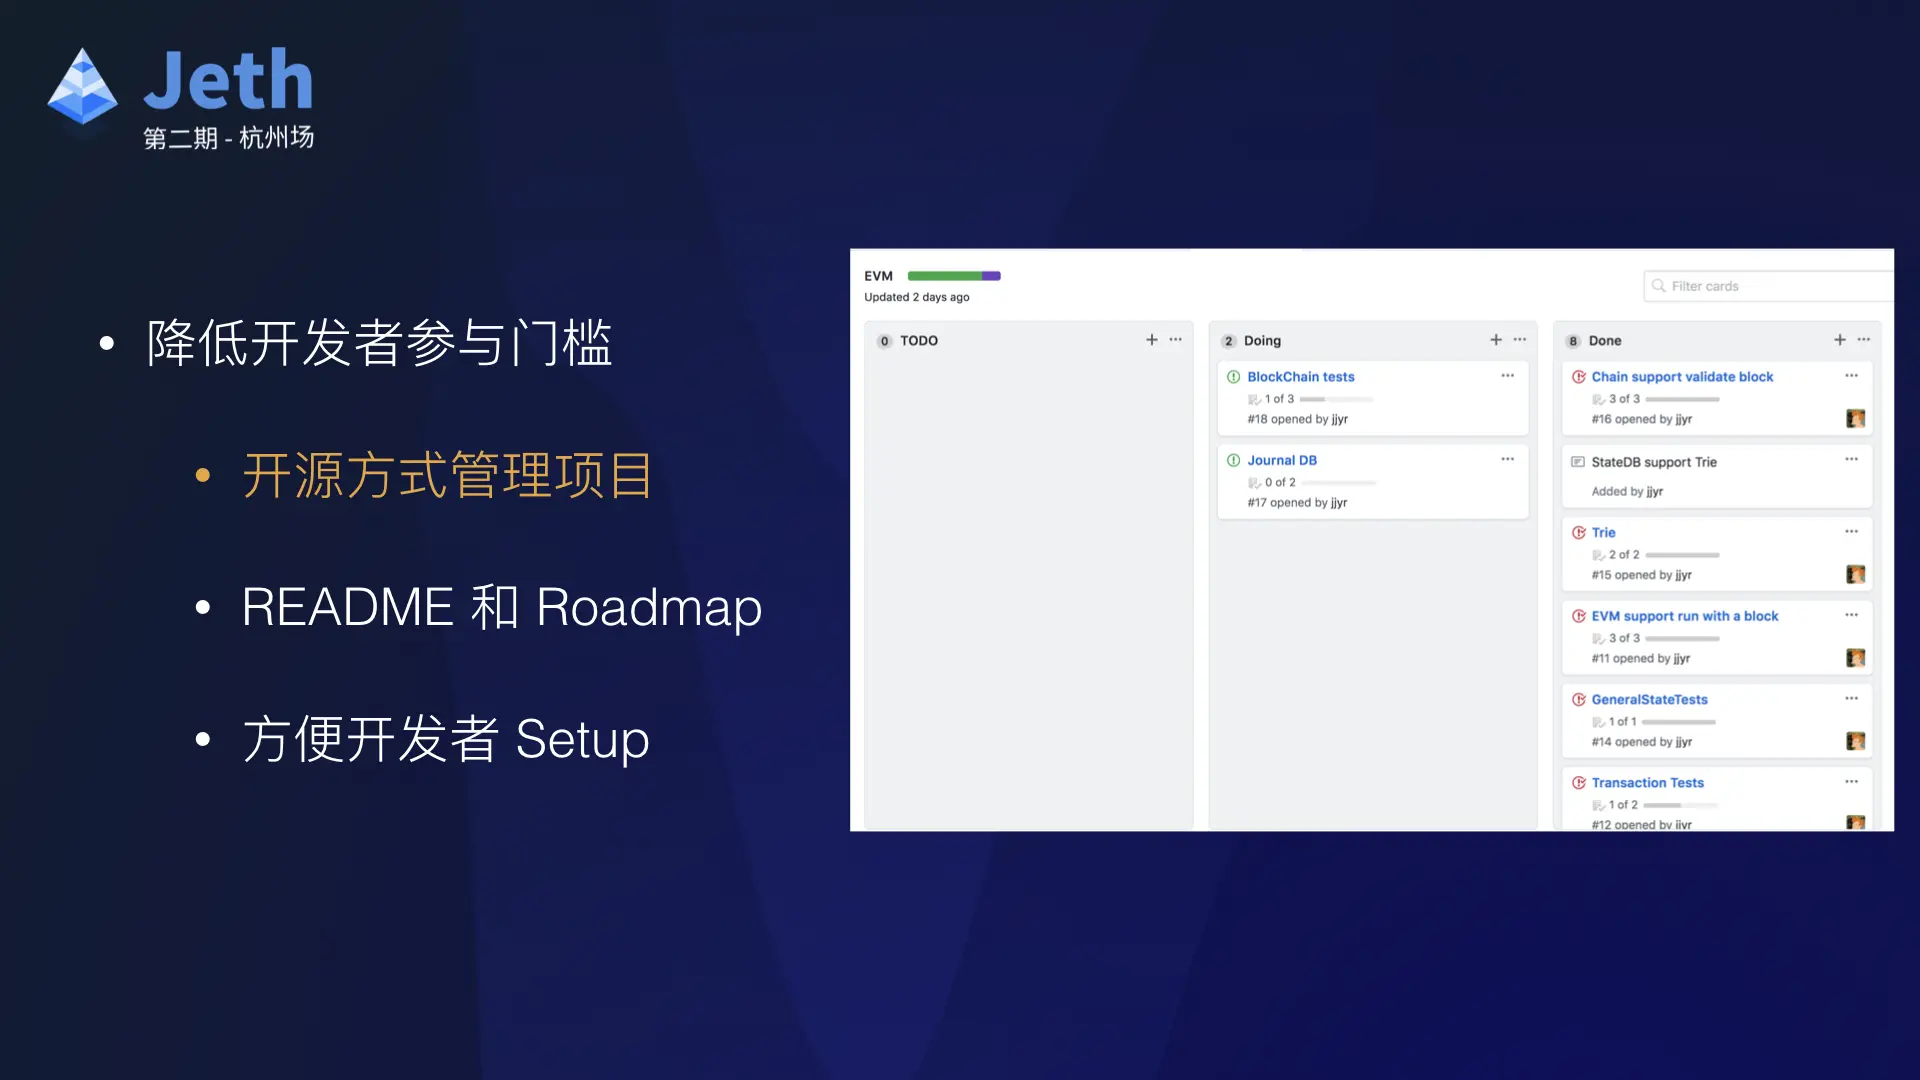Click the closed-issue icon beside GeneralStateTests
The width and height of the screenshot is (1920, 1080).
click(1579, 700)
